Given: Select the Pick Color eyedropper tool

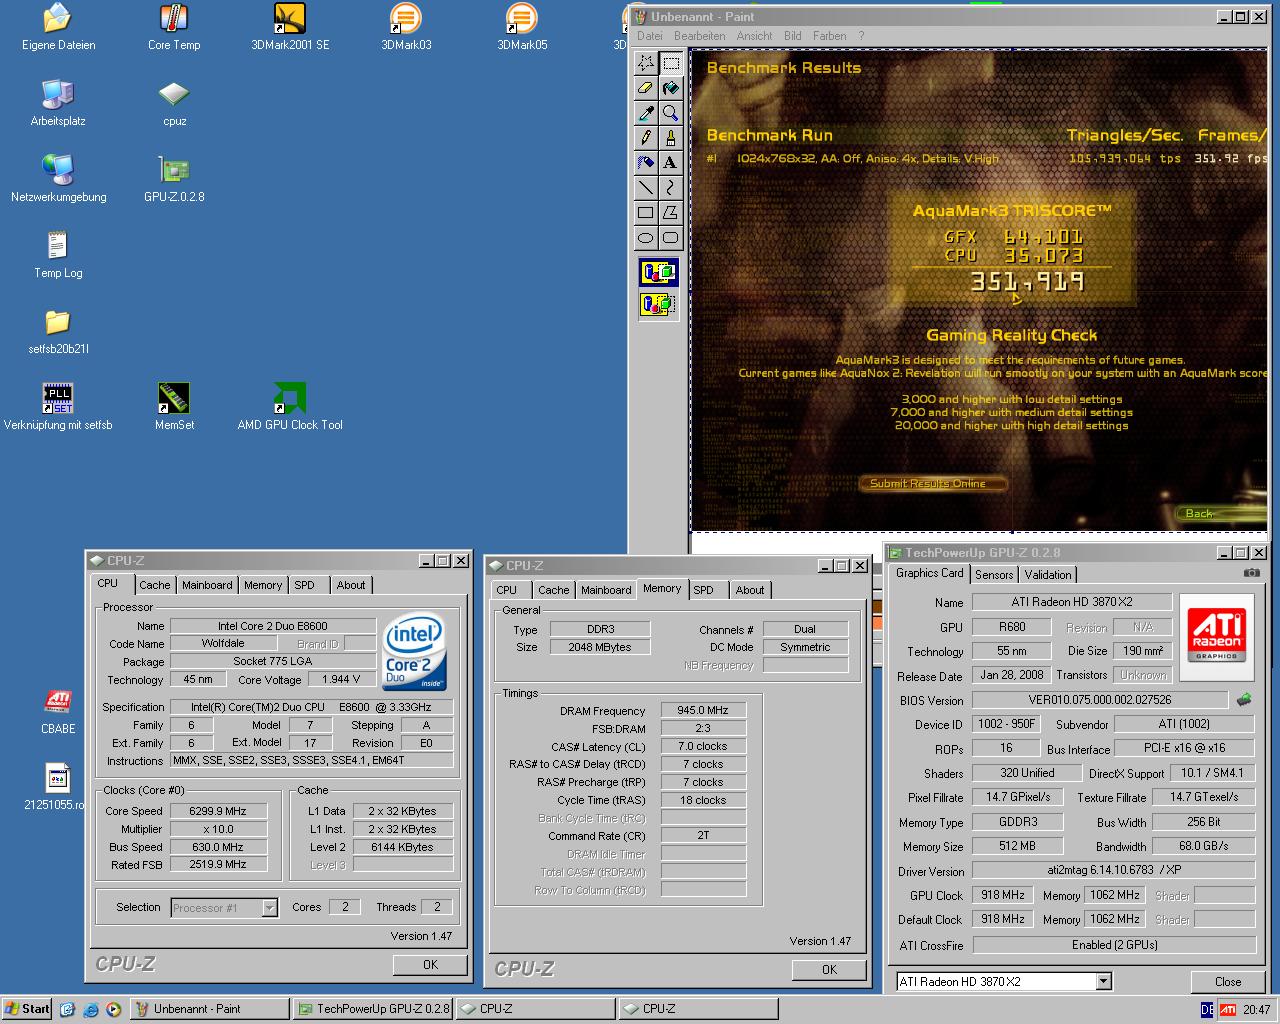Looking at the screenshot, I should coord(646,113).
